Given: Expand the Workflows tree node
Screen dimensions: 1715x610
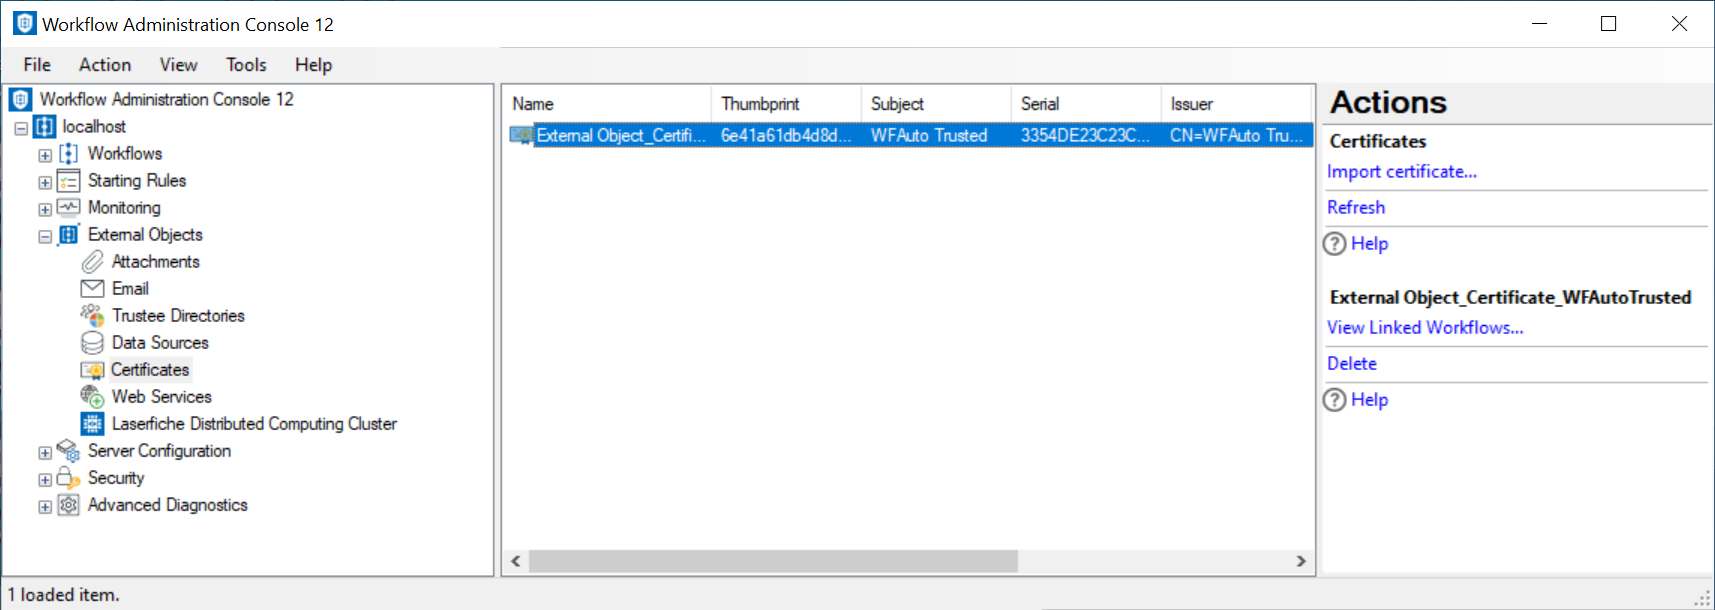Looking at the screenshot, I should pyautogui.click(x=45, y=155).
